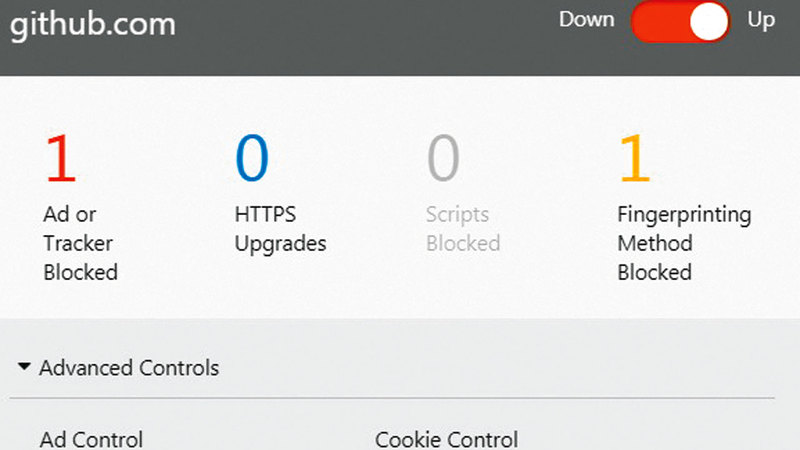Open the Cookie Control setting

446,439
